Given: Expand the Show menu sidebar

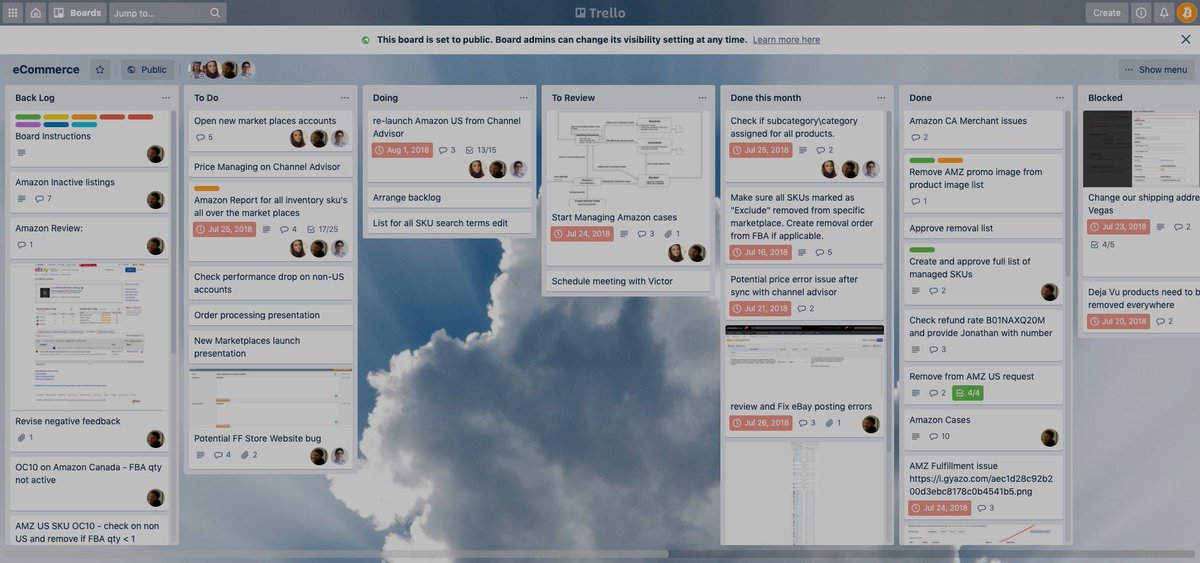Looking at the screenshot, I should pos(1156,70).
